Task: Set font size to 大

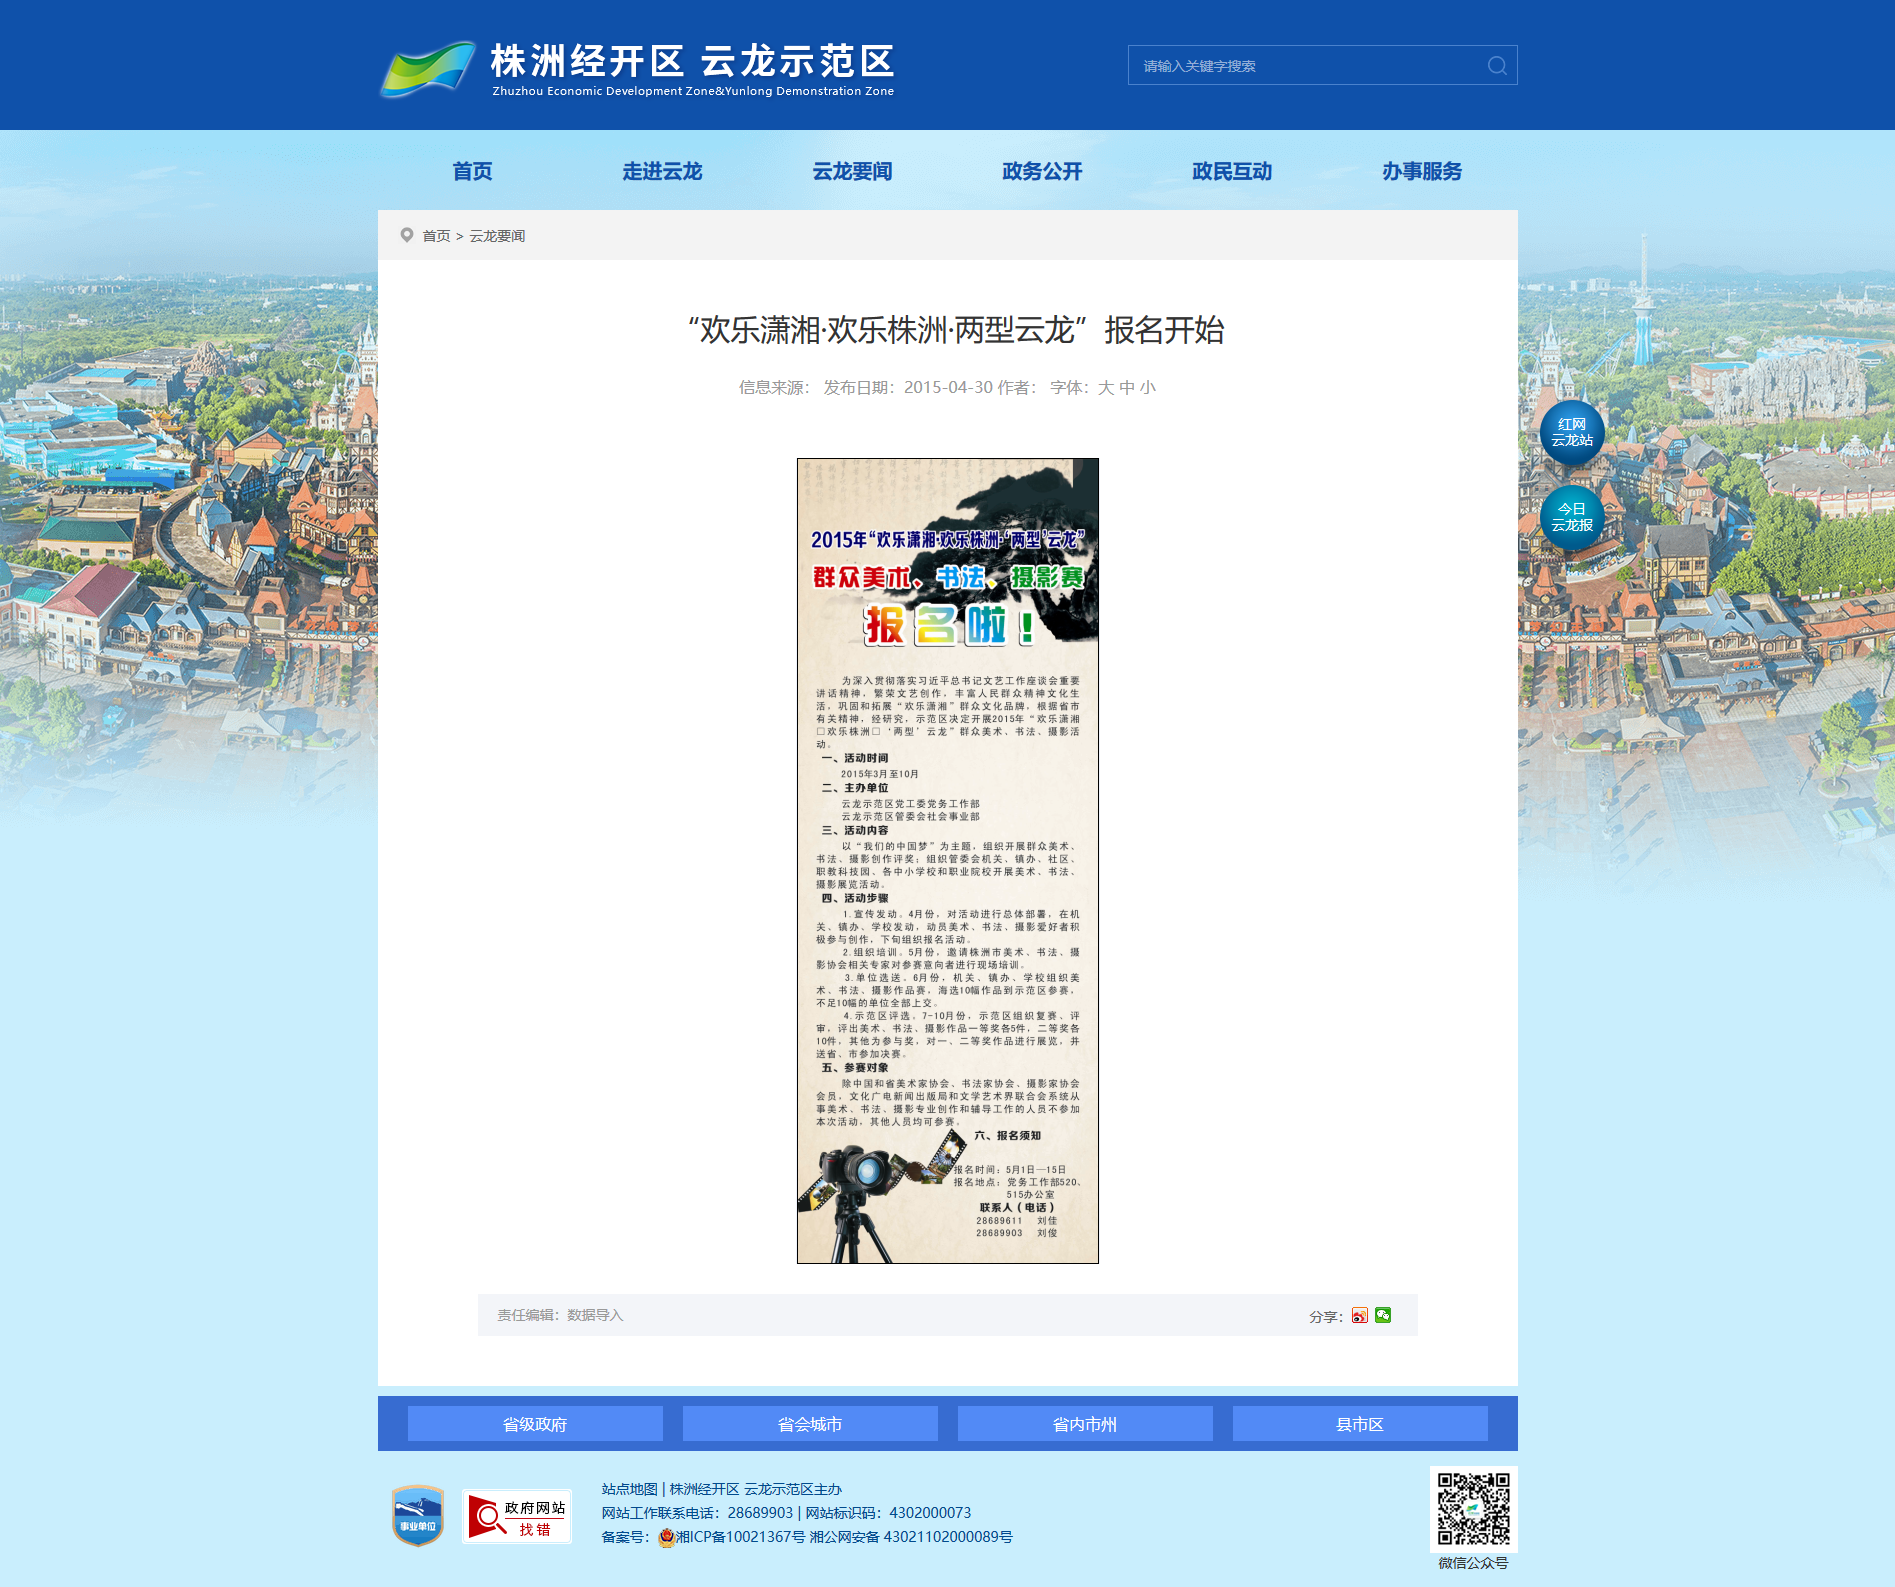Action: tap(1105, 388)
